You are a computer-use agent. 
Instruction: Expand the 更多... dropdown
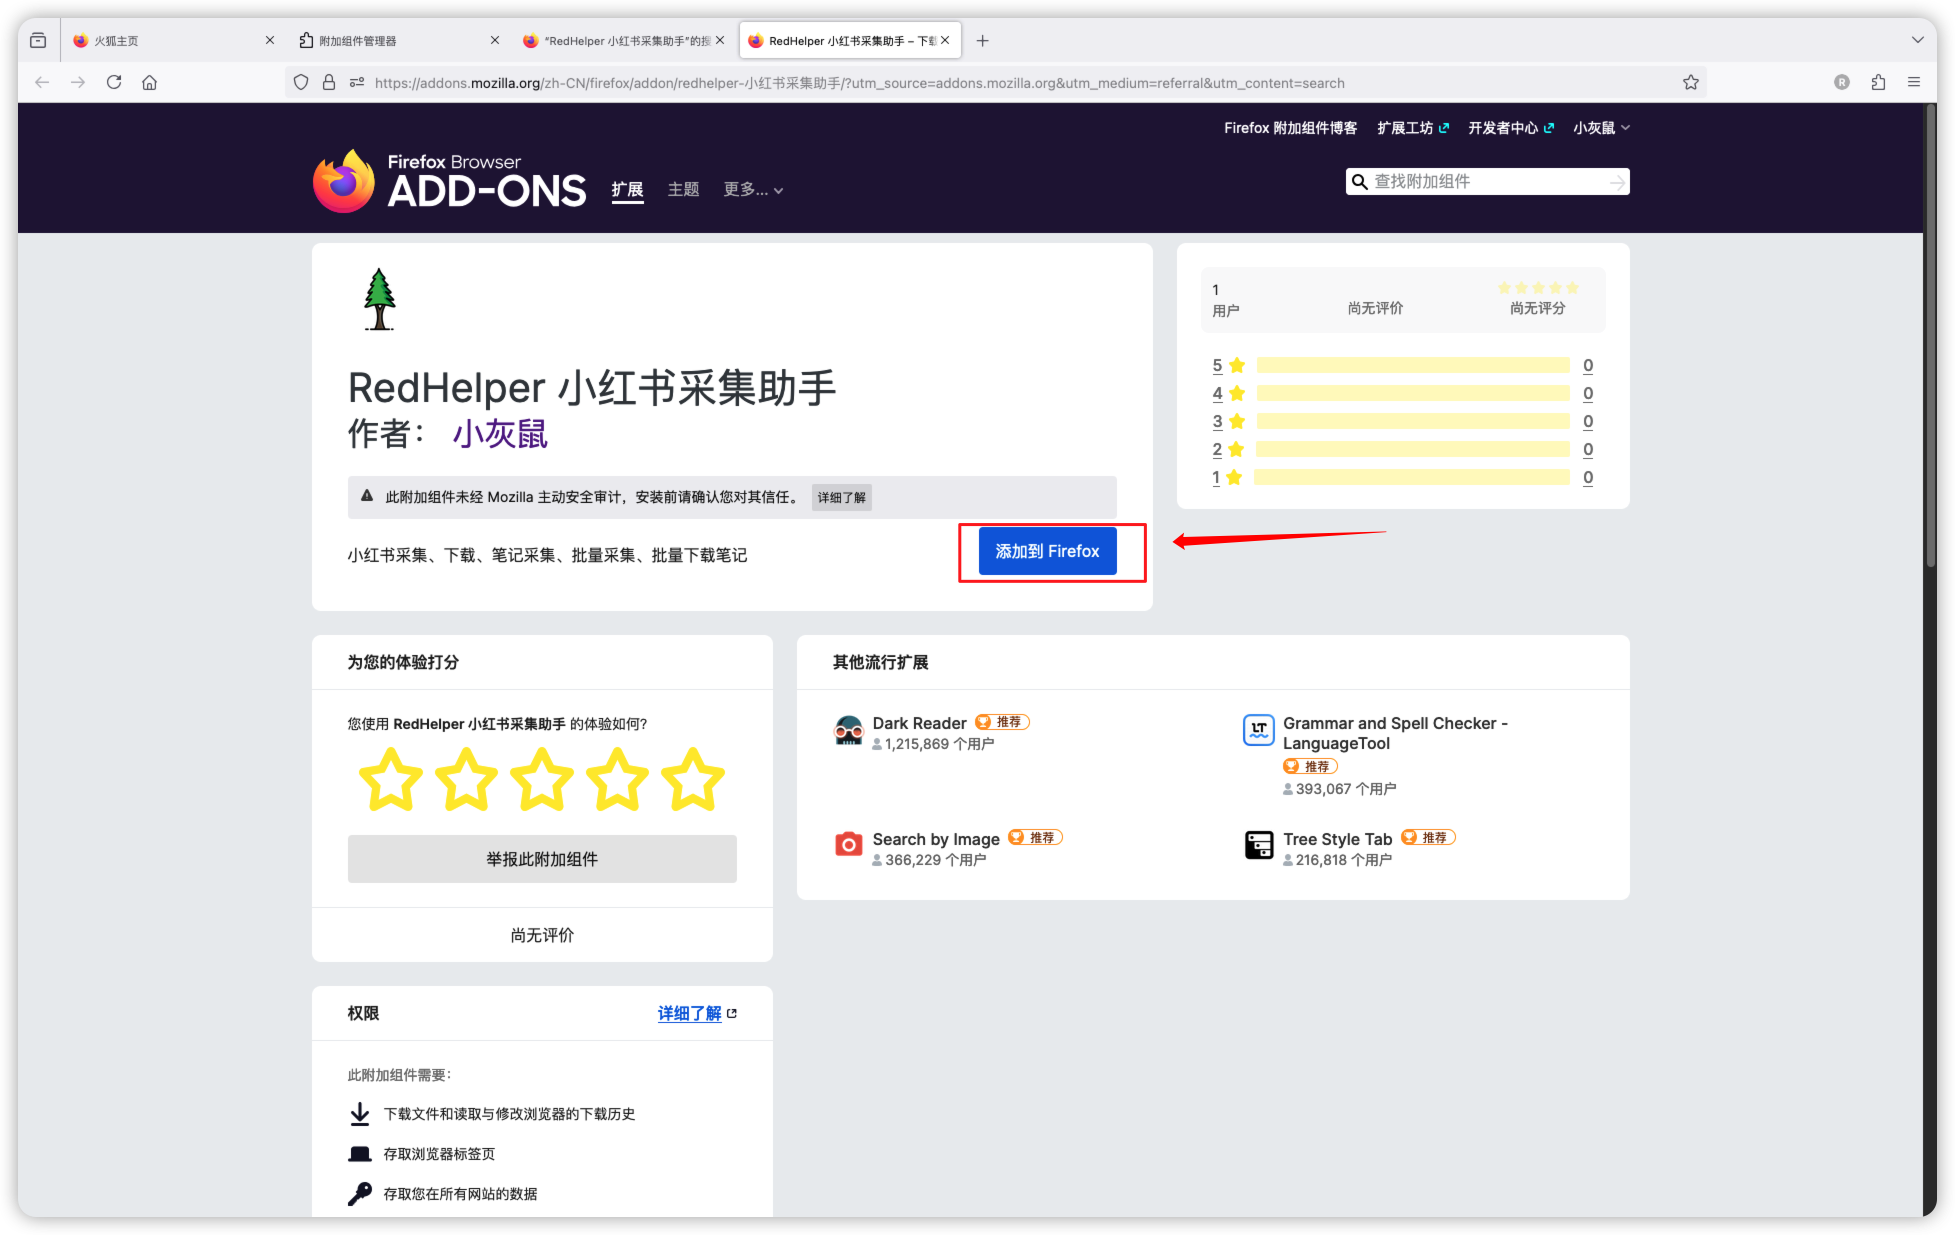[x=753, y=189]
